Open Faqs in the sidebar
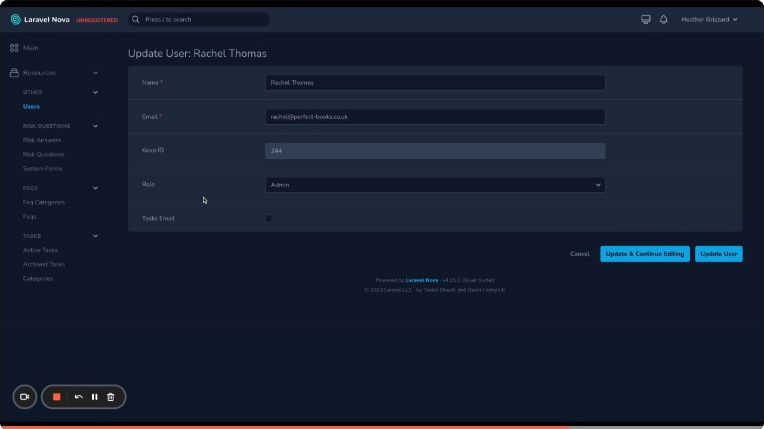Image resolution: width=764 pixels, height=429 pixels. click(29, 216)
